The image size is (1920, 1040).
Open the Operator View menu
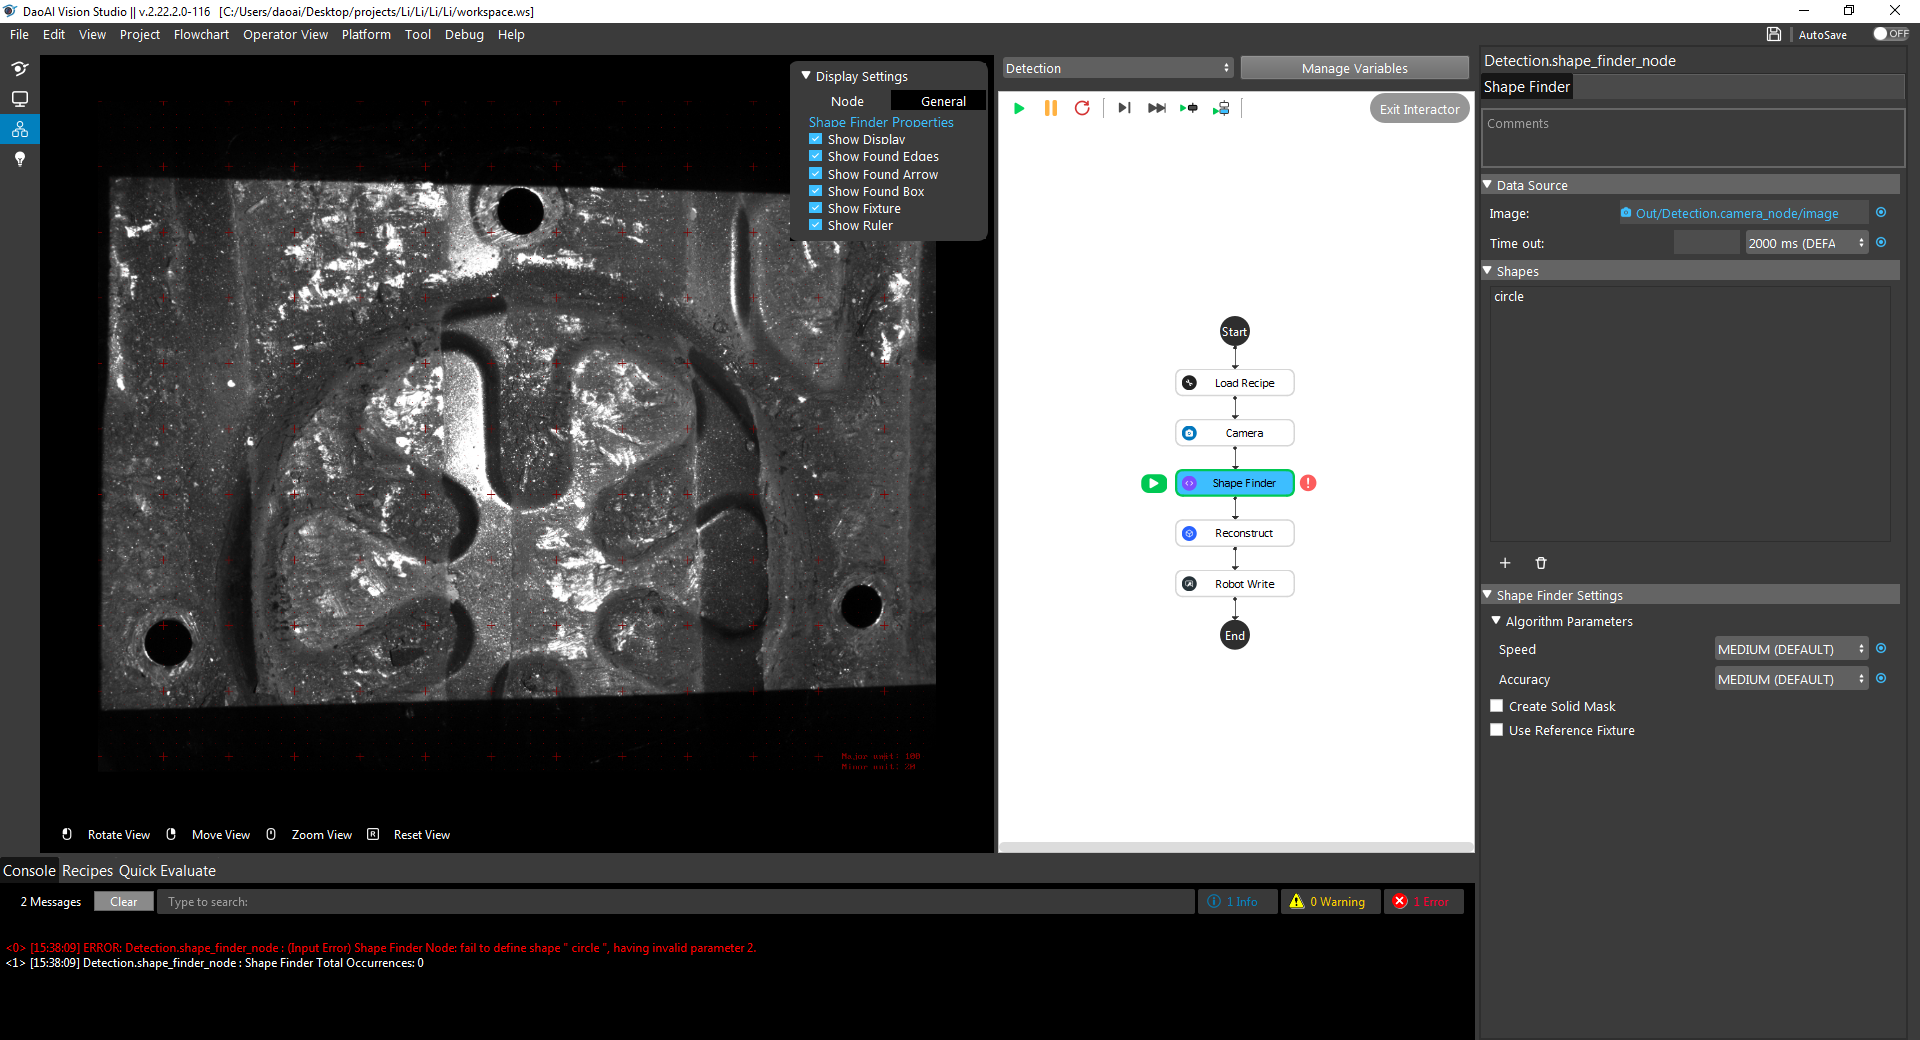[285, 34]
